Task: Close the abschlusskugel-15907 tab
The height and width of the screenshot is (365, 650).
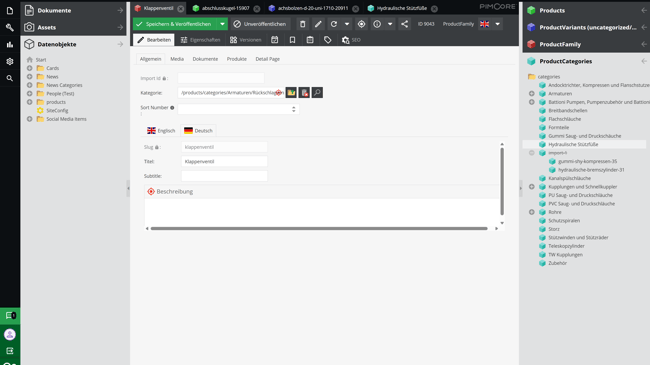Action: [257, 8]
